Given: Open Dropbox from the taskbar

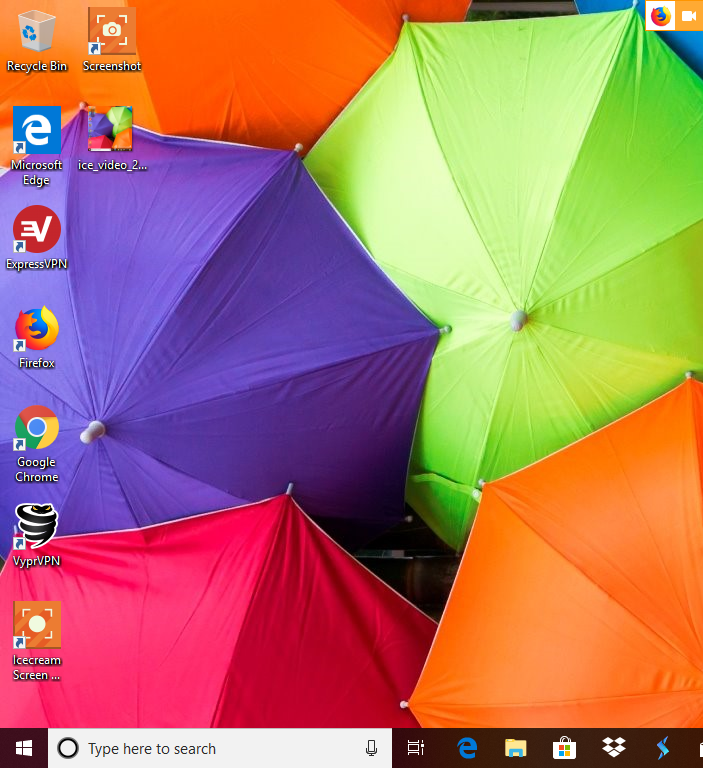Looking at the screenshot, I should [614, 747].
